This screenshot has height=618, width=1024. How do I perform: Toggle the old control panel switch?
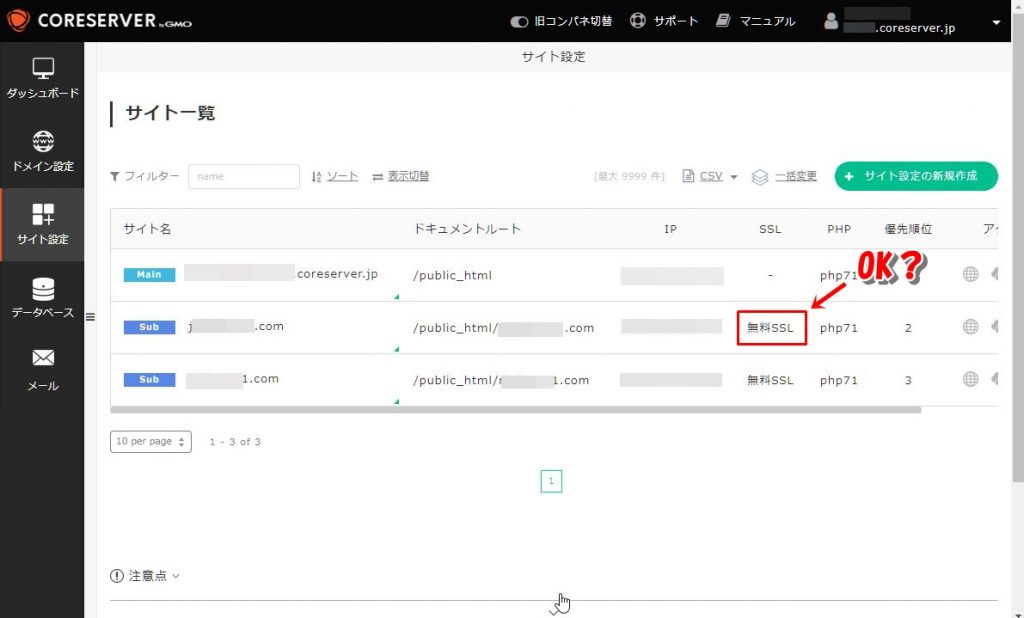pyautogui.click(x=519, y=21)
